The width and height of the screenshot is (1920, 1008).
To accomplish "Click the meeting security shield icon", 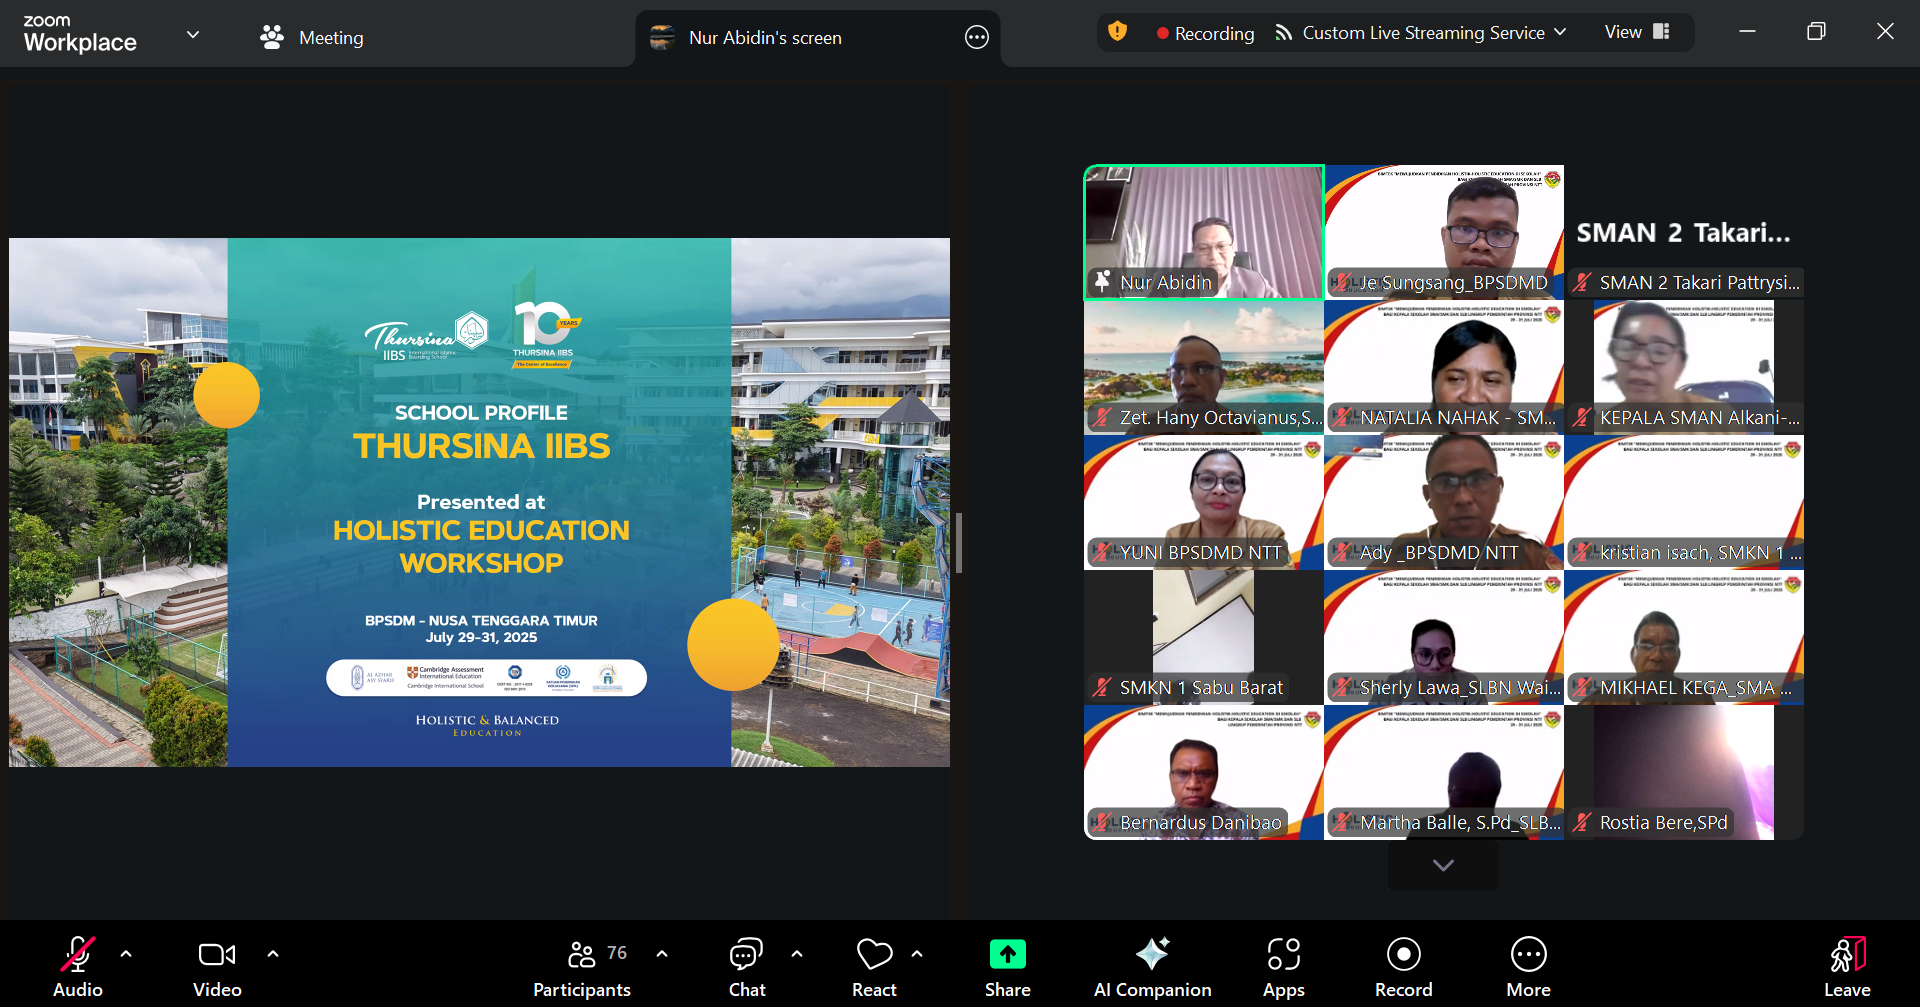I will click(1118, 32).
